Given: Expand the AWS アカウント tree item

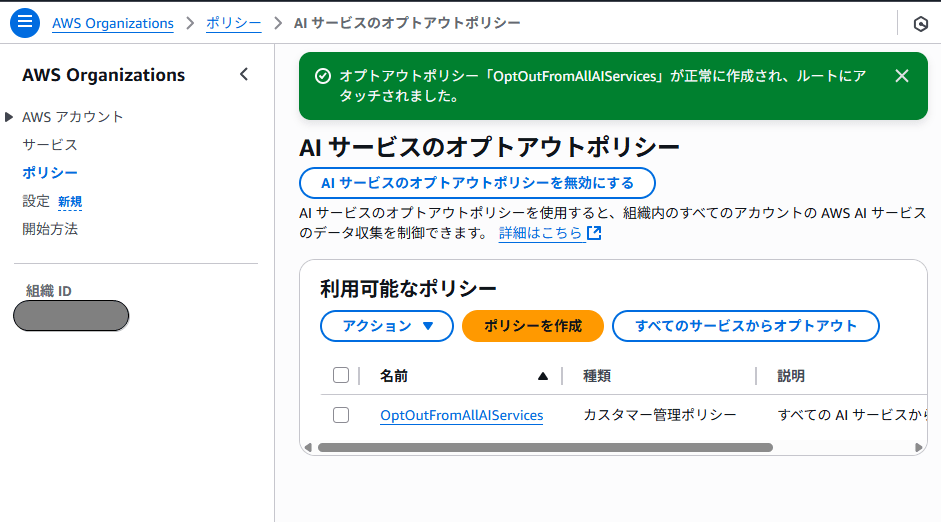Looking at the screenshot, I should 9,117.
